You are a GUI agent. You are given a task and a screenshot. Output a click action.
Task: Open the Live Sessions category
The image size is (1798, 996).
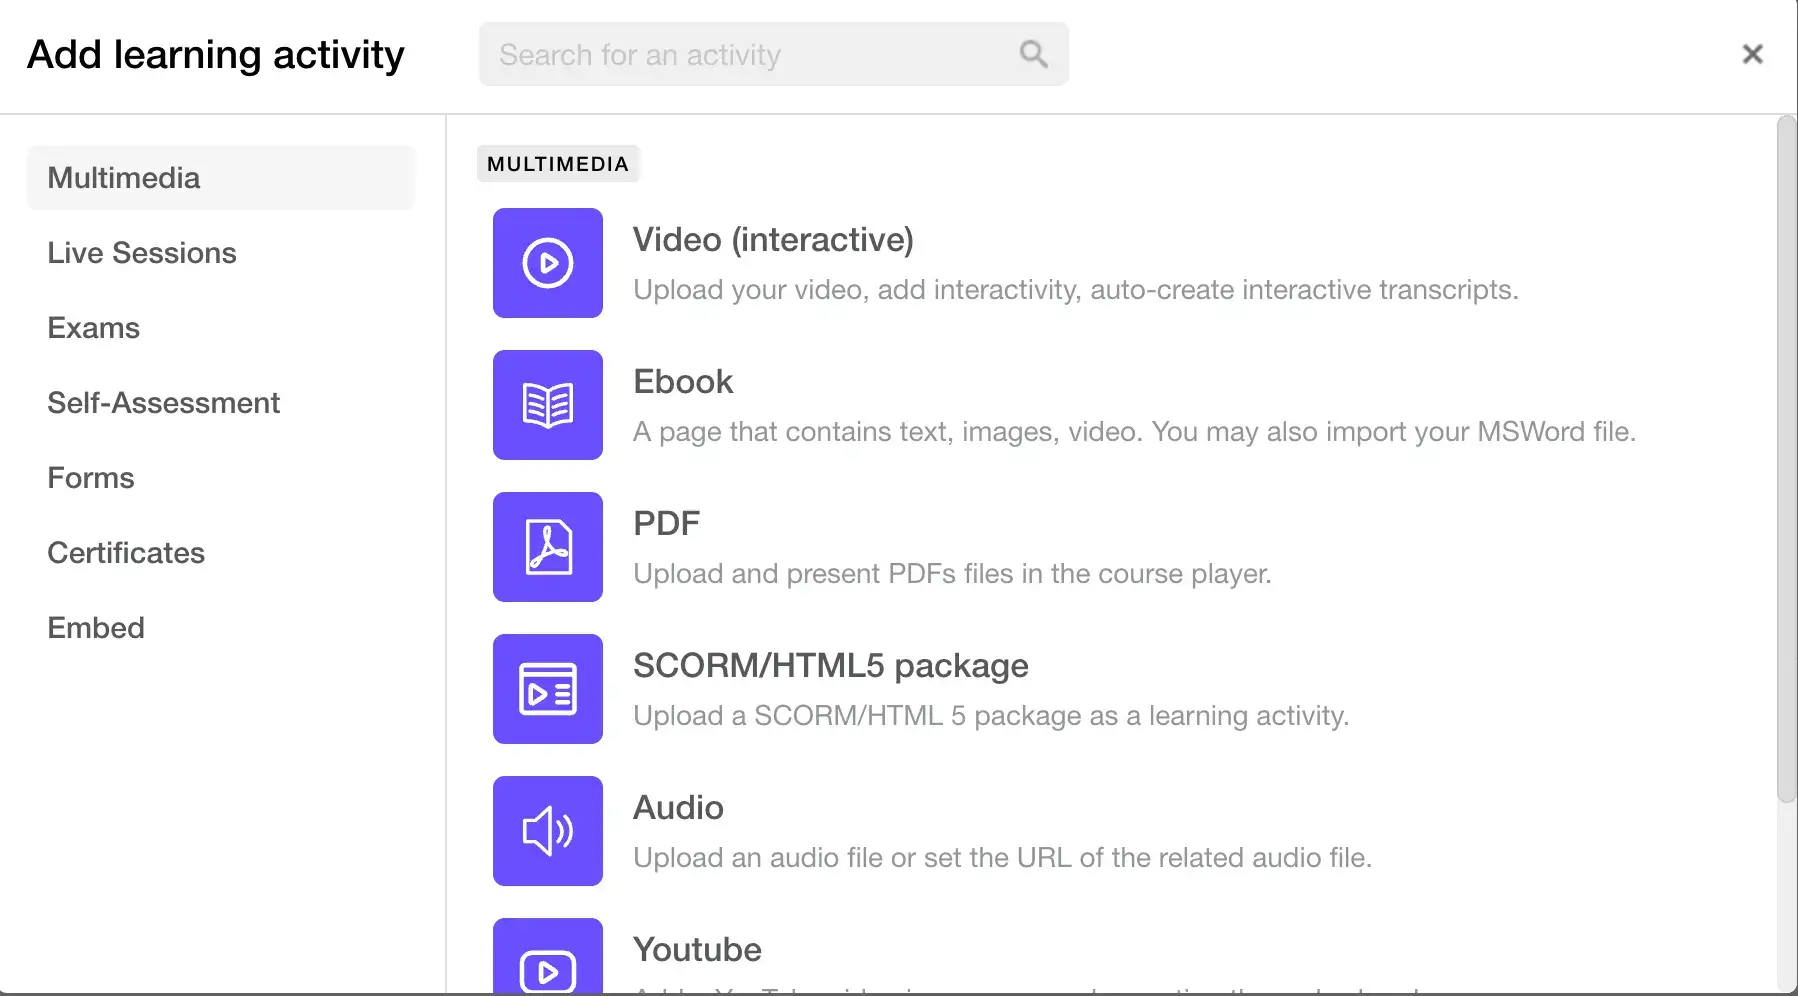[x=141, y=252]
